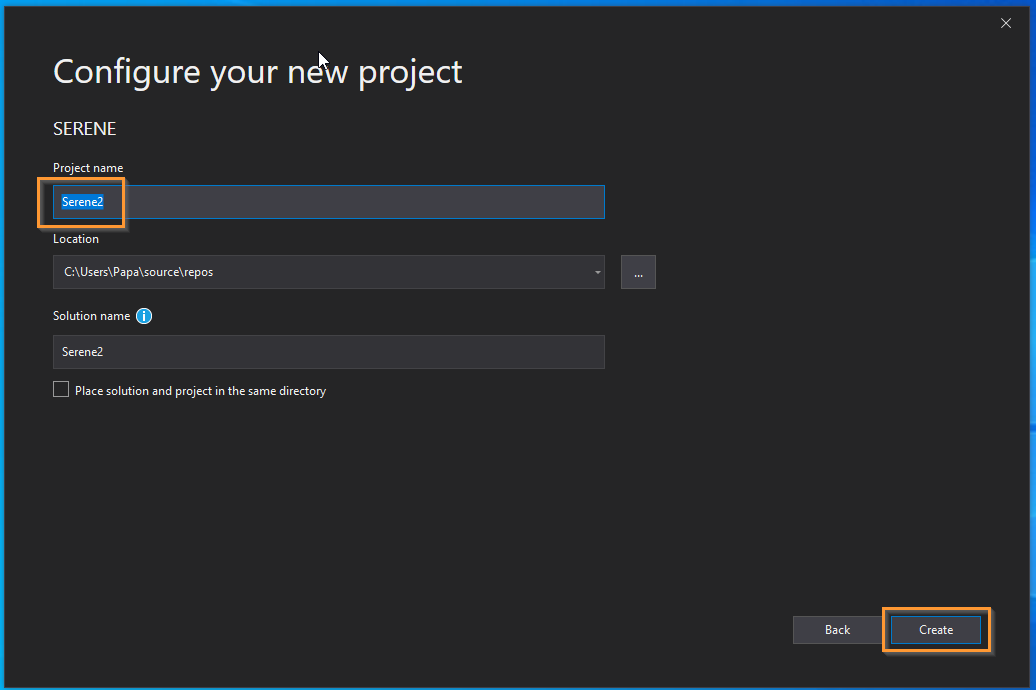This screenshot has height=690, width=1036.
Task: Enable placing solution and project in same directory
Action: (x=61, y=389)
